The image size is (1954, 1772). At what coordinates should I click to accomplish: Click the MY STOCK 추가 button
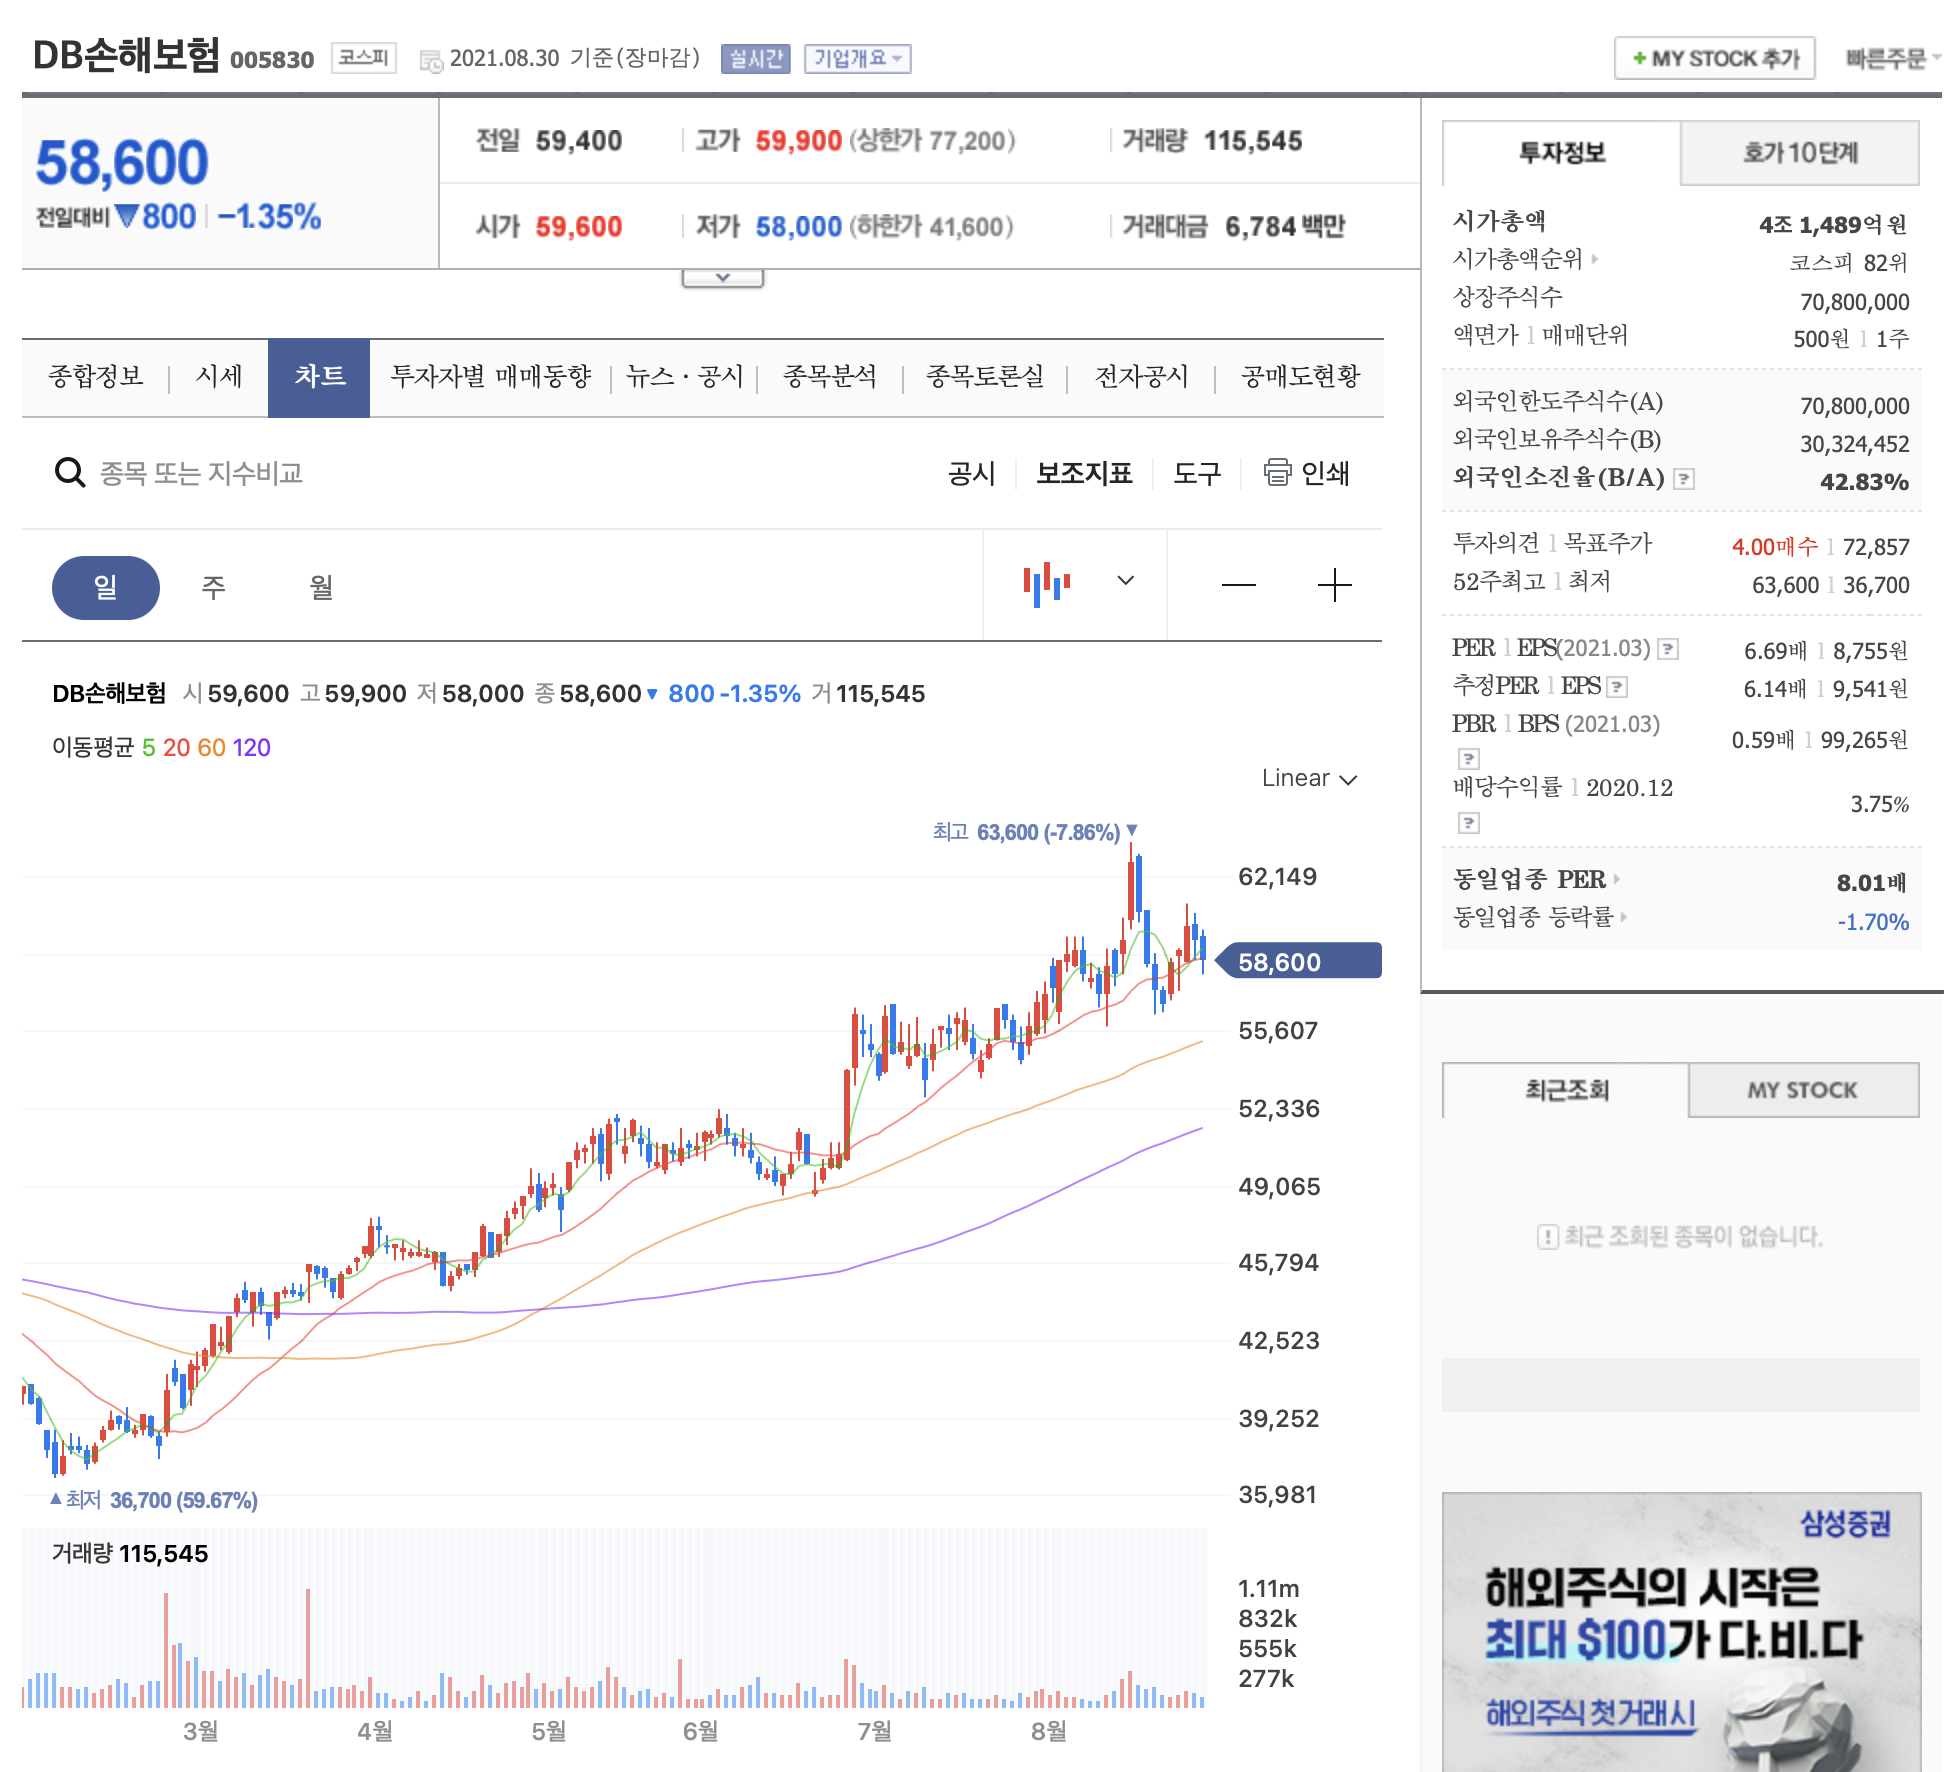click(1714, 59)
